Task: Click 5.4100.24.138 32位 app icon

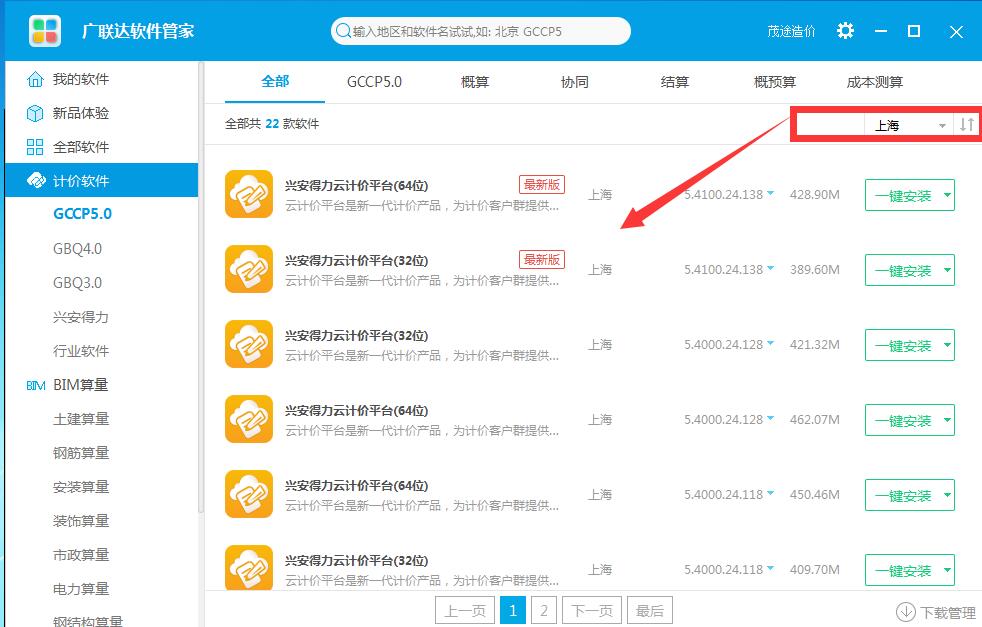Action: 249,269
